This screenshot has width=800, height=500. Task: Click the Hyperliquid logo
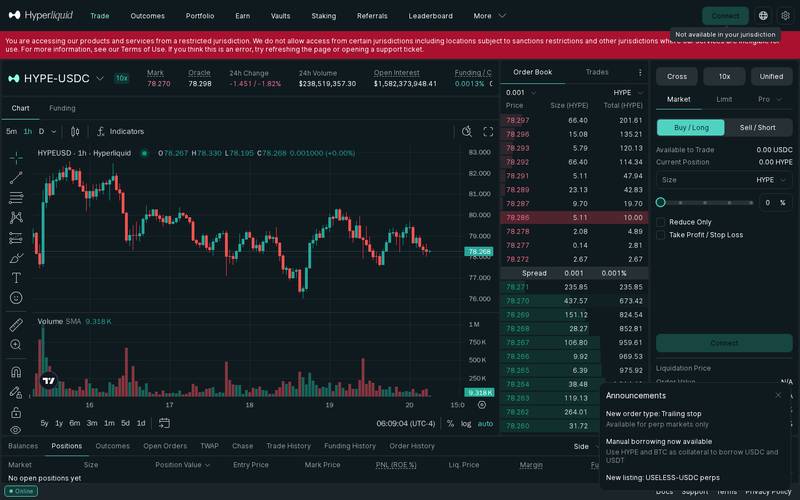point(41,15)
